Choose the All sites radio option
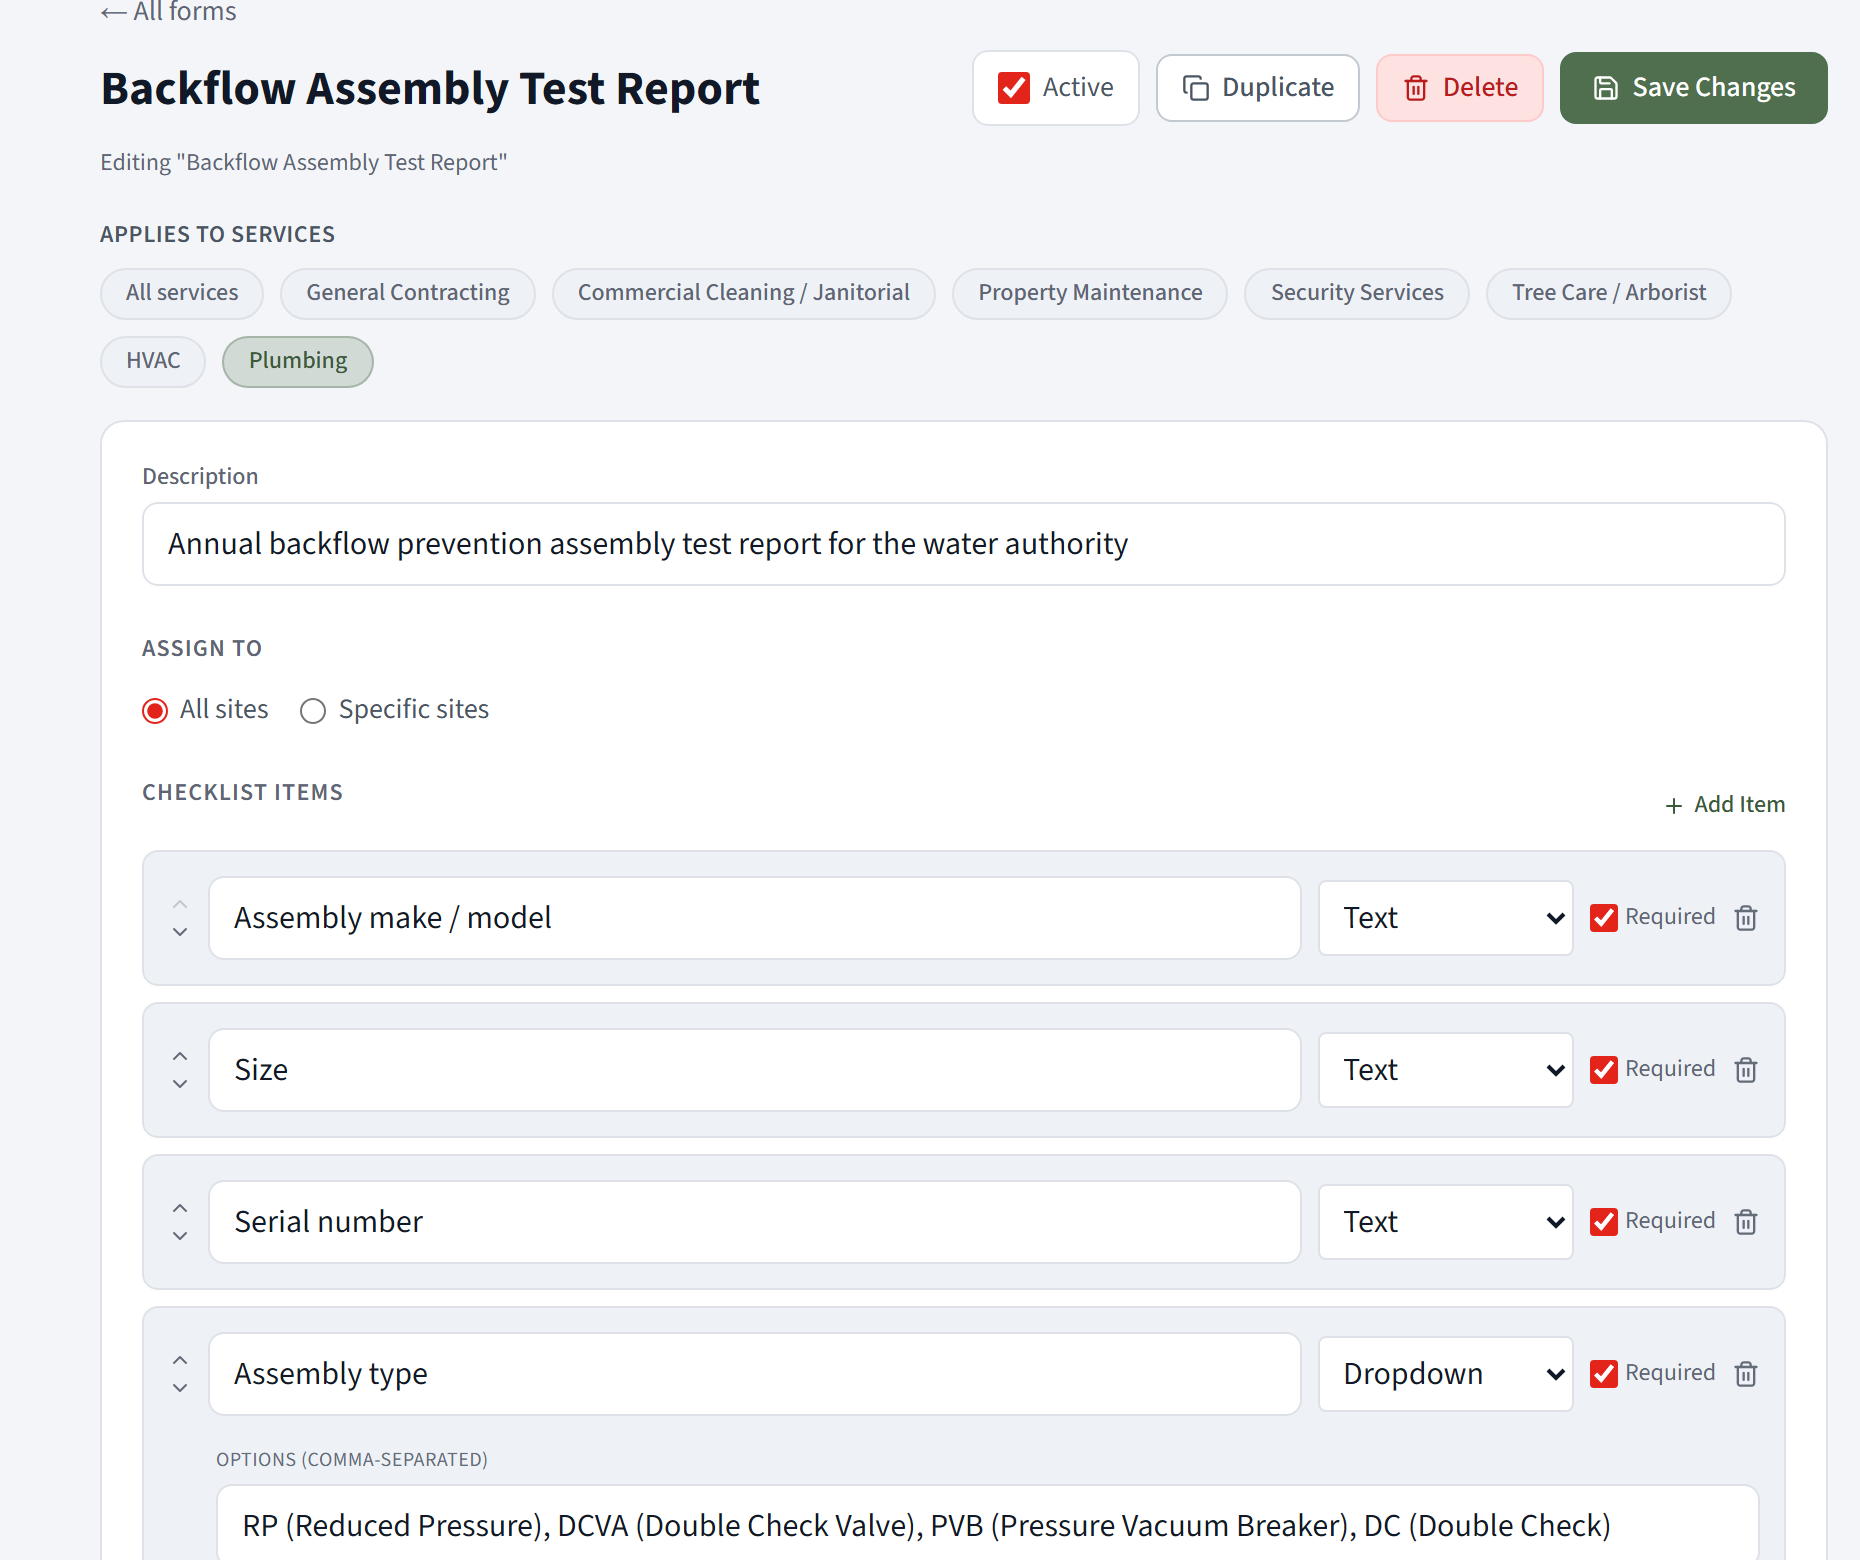This screenshot has height=1560, width=1860. (155, 711)
